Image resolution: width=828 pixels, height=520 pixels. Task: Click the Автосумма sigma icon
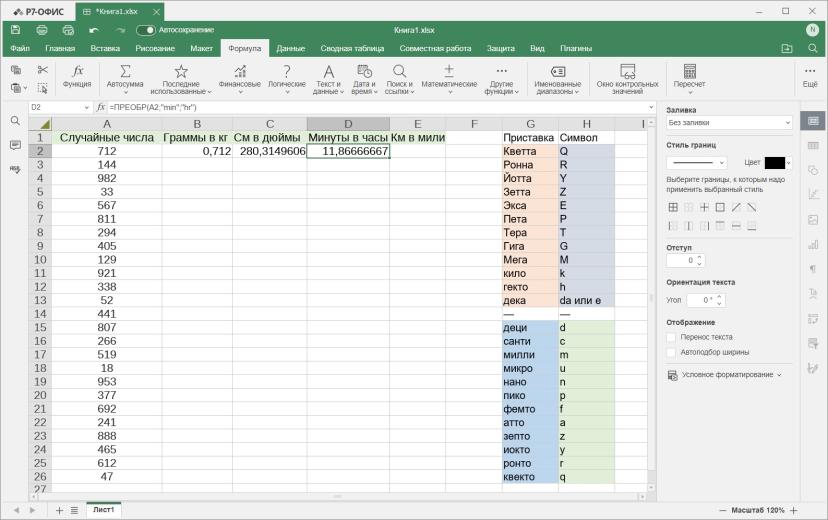pyautogui.click(x=125, y=71)
